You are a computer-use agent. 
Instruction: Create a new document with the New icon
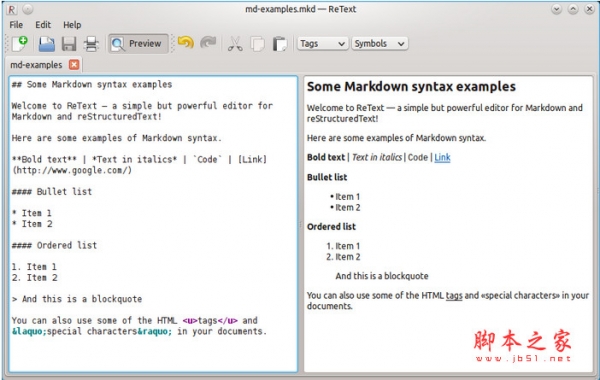point(20,43)
